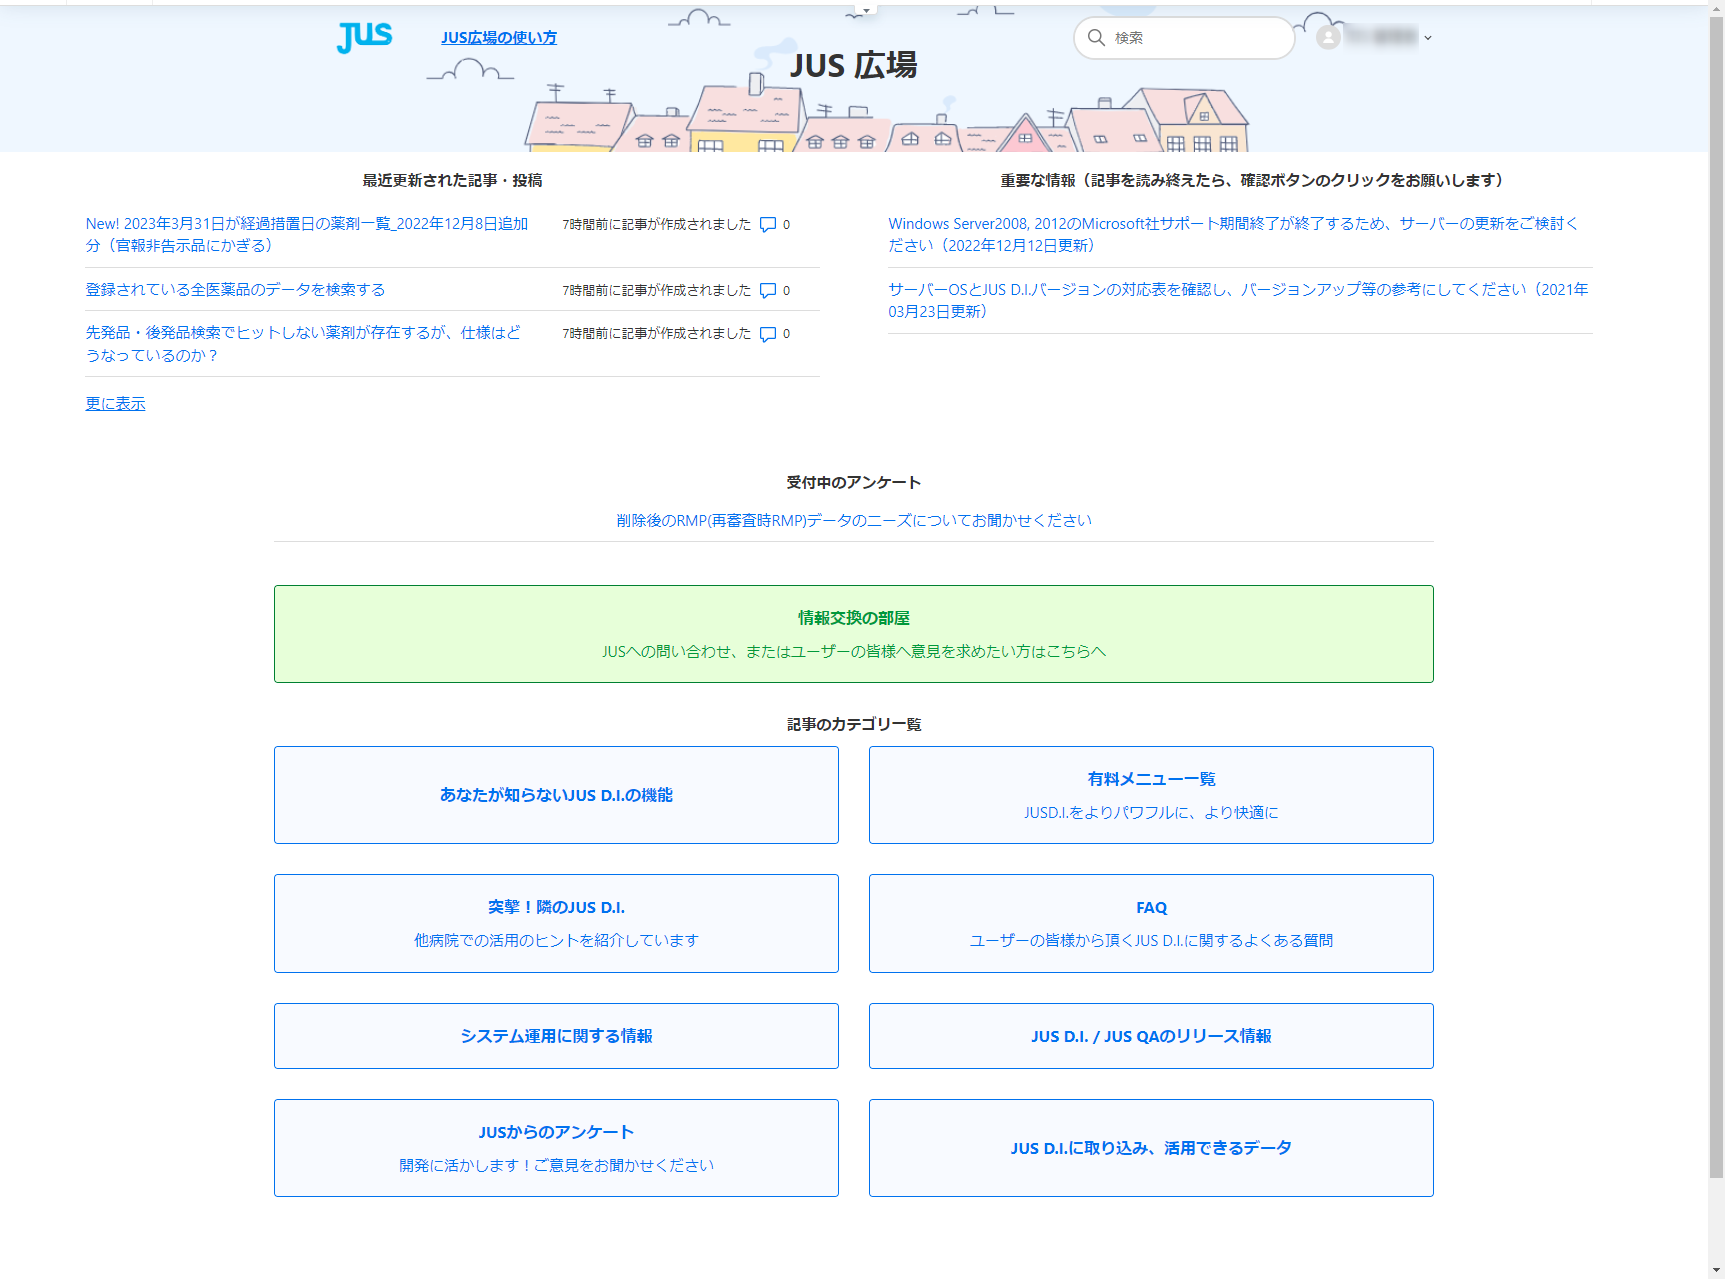The height and width of the screenshot is (1279, 1725).
Task: Click the JUS 広場 page title
Action: (x=854, y=65)
